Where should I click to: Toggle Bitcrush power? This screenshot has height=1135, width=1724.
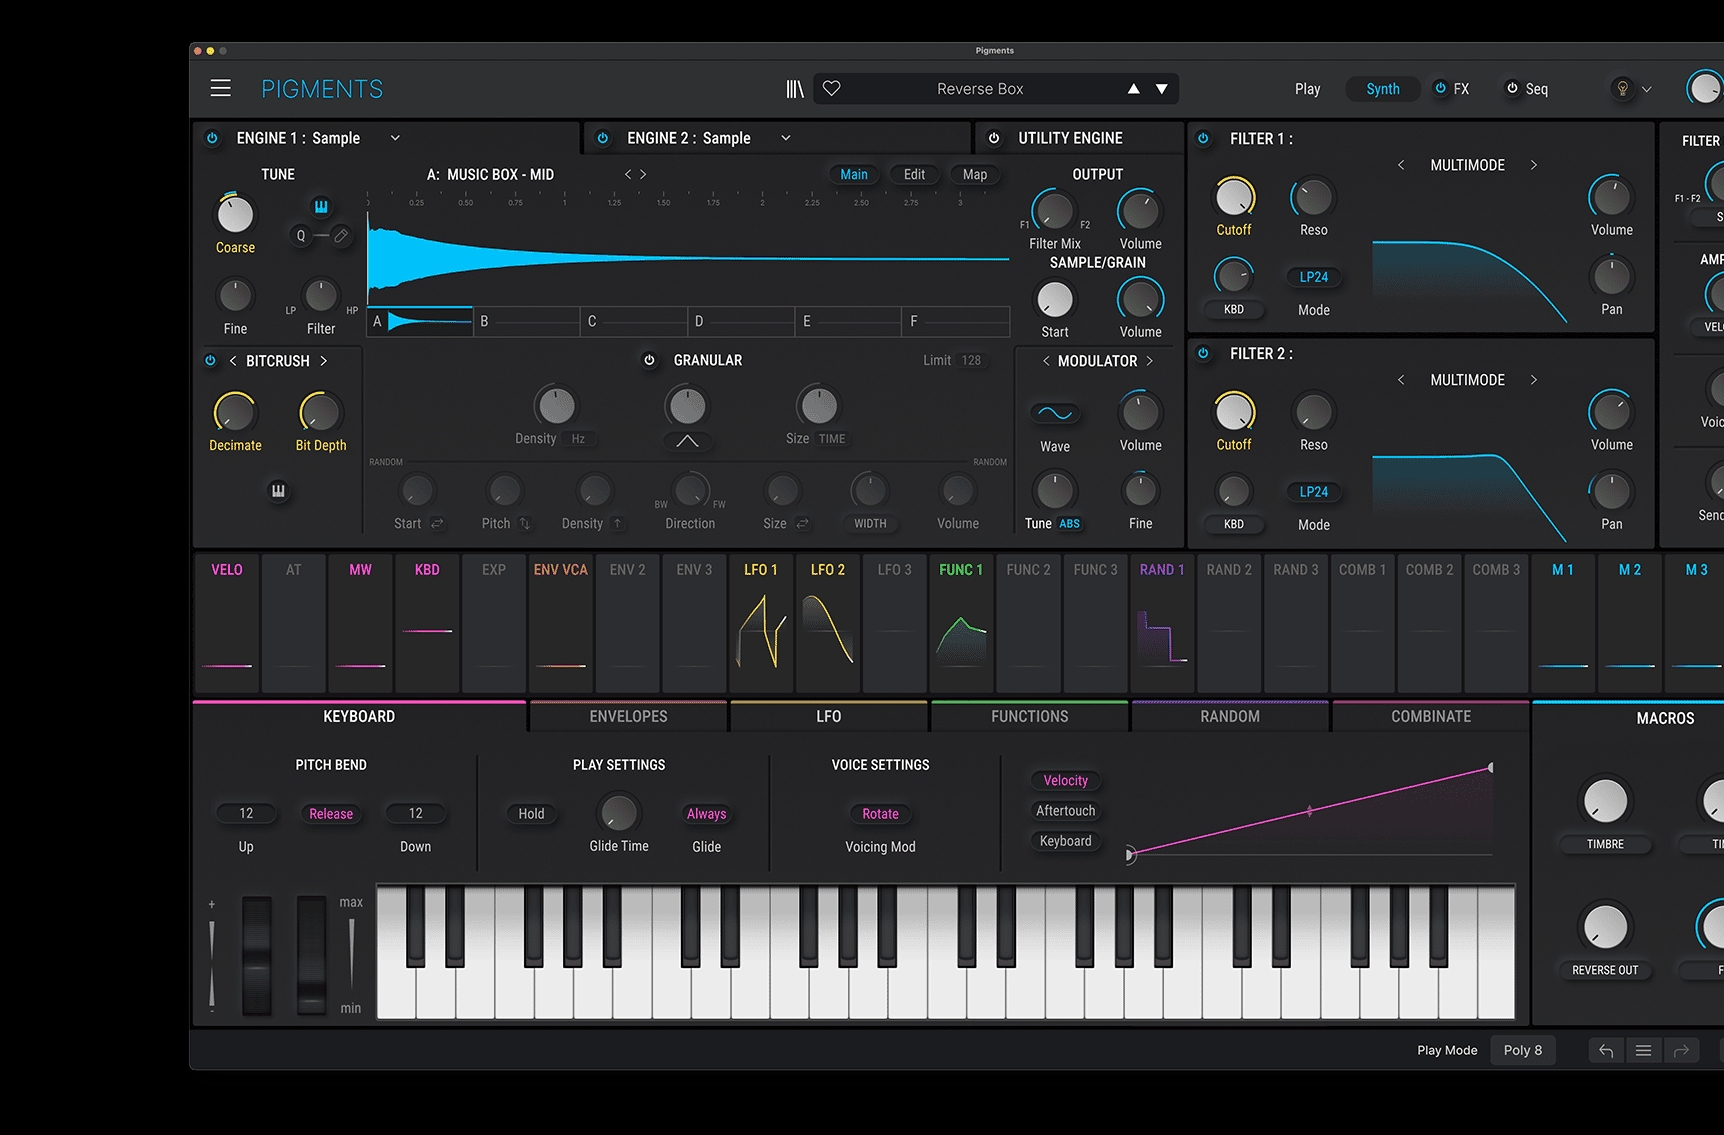coord(210,361)
